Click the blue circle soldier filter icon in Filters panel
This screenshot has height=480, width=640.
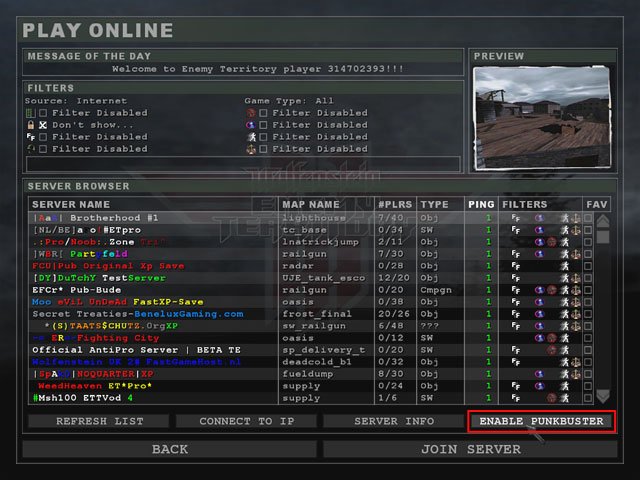pos(251,125)
